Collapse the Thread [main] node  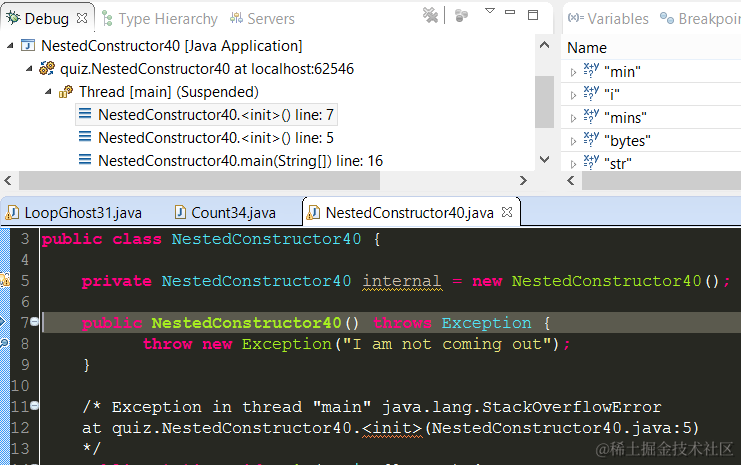point(48,91)
